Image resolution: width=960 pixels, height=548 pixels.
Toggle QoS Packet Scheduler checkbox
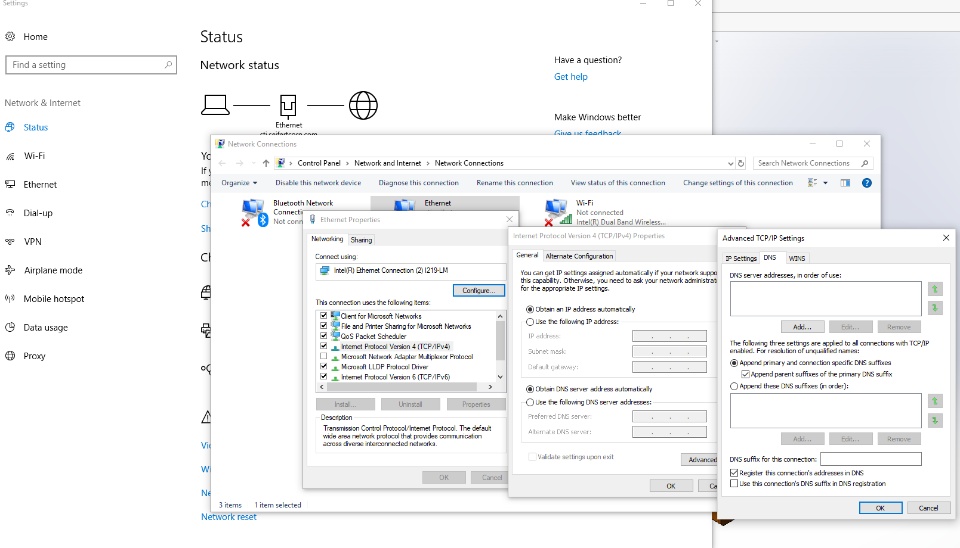323,336
